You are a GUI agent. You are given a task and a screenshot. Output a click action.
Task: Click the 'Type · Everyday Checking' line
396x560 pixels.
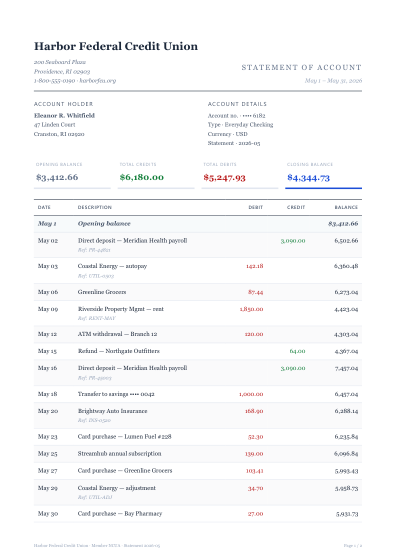click(x=240, y=125)
